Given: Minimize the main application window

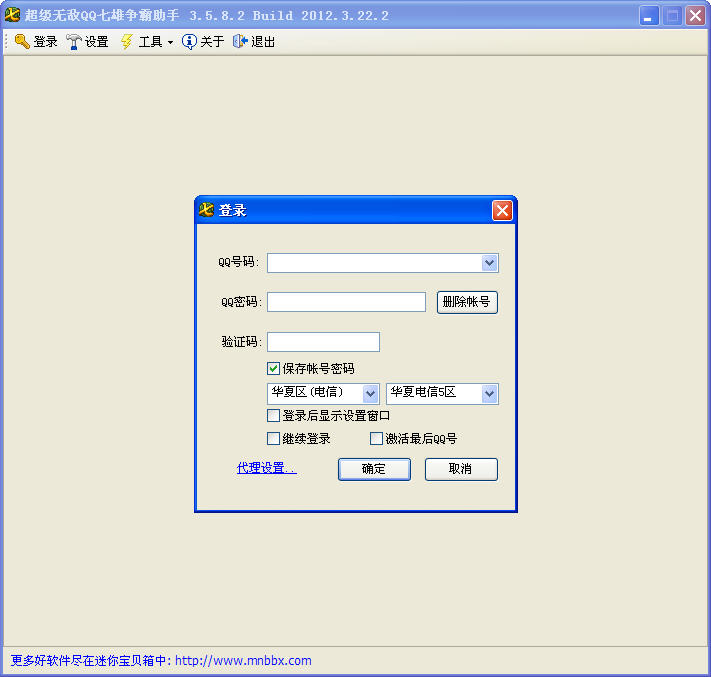Looking at the screenshot, I should pyautogui.click(x=649, y=16).
